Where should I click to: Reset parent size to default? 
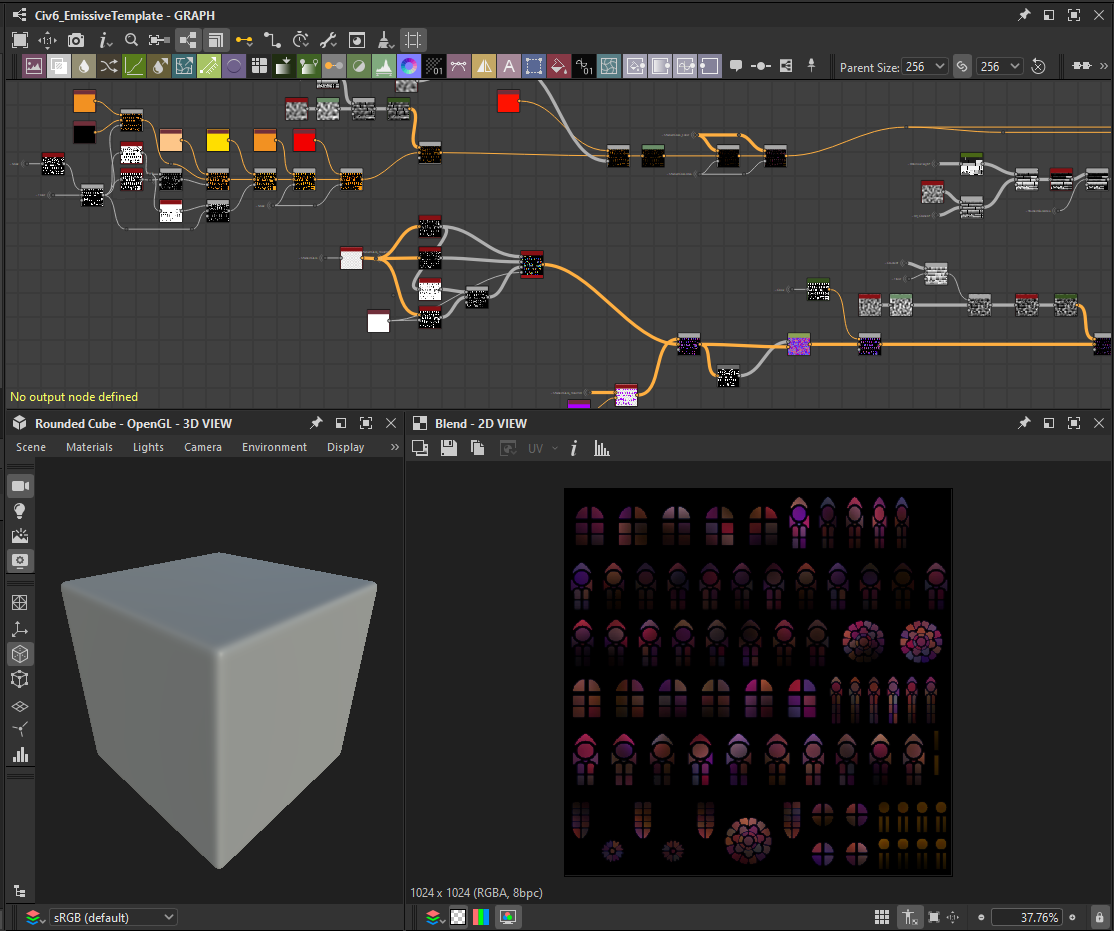(x=1038, y=66)
